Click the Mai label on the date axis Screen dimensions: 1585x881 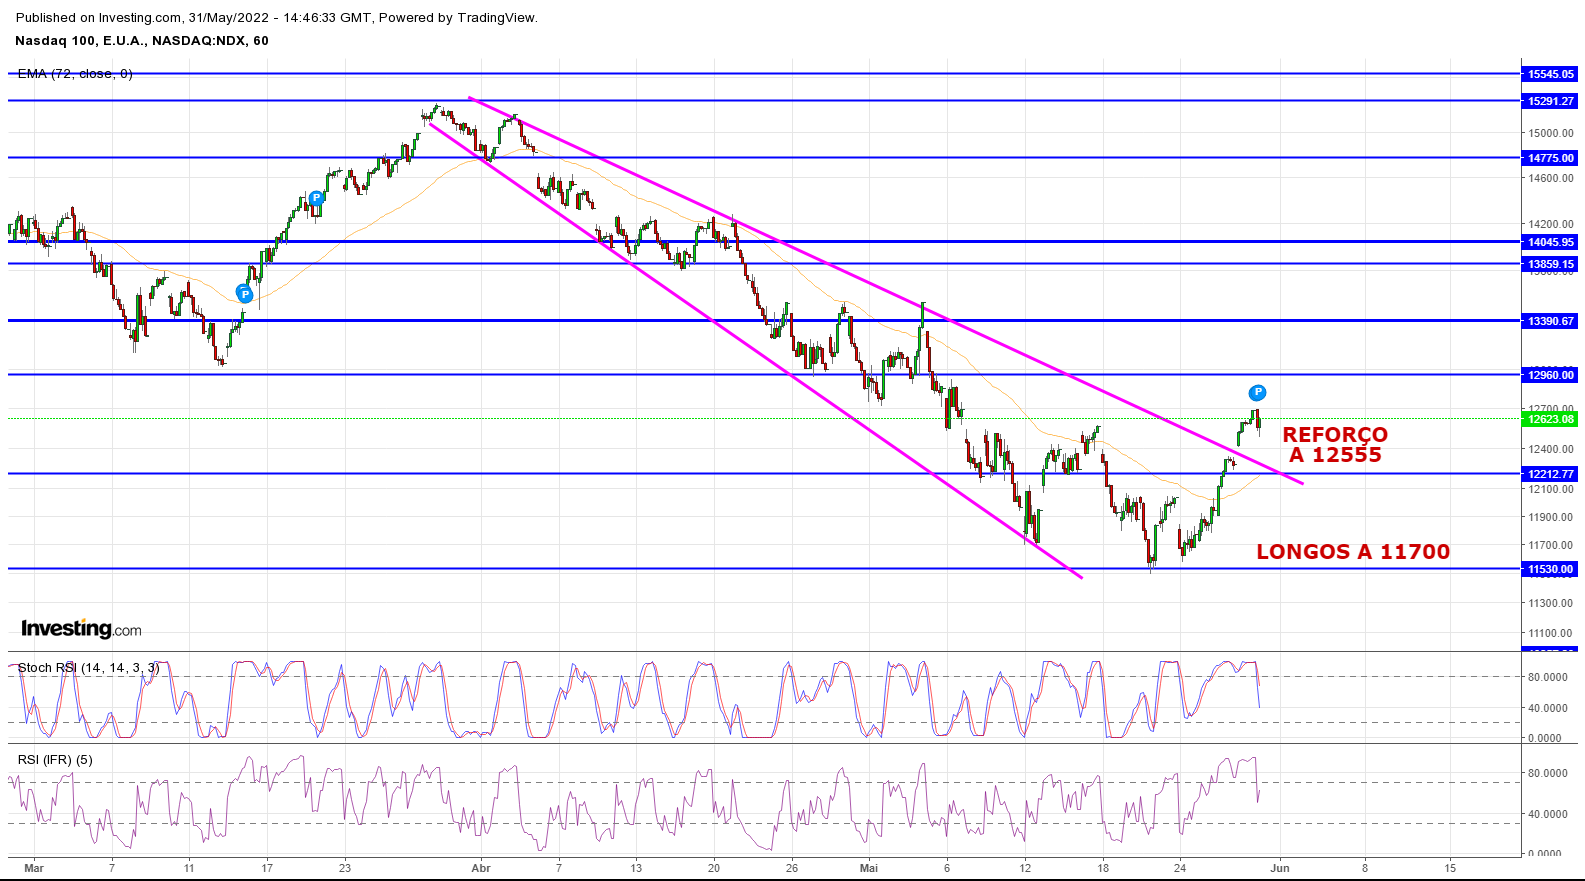[869, 868]
